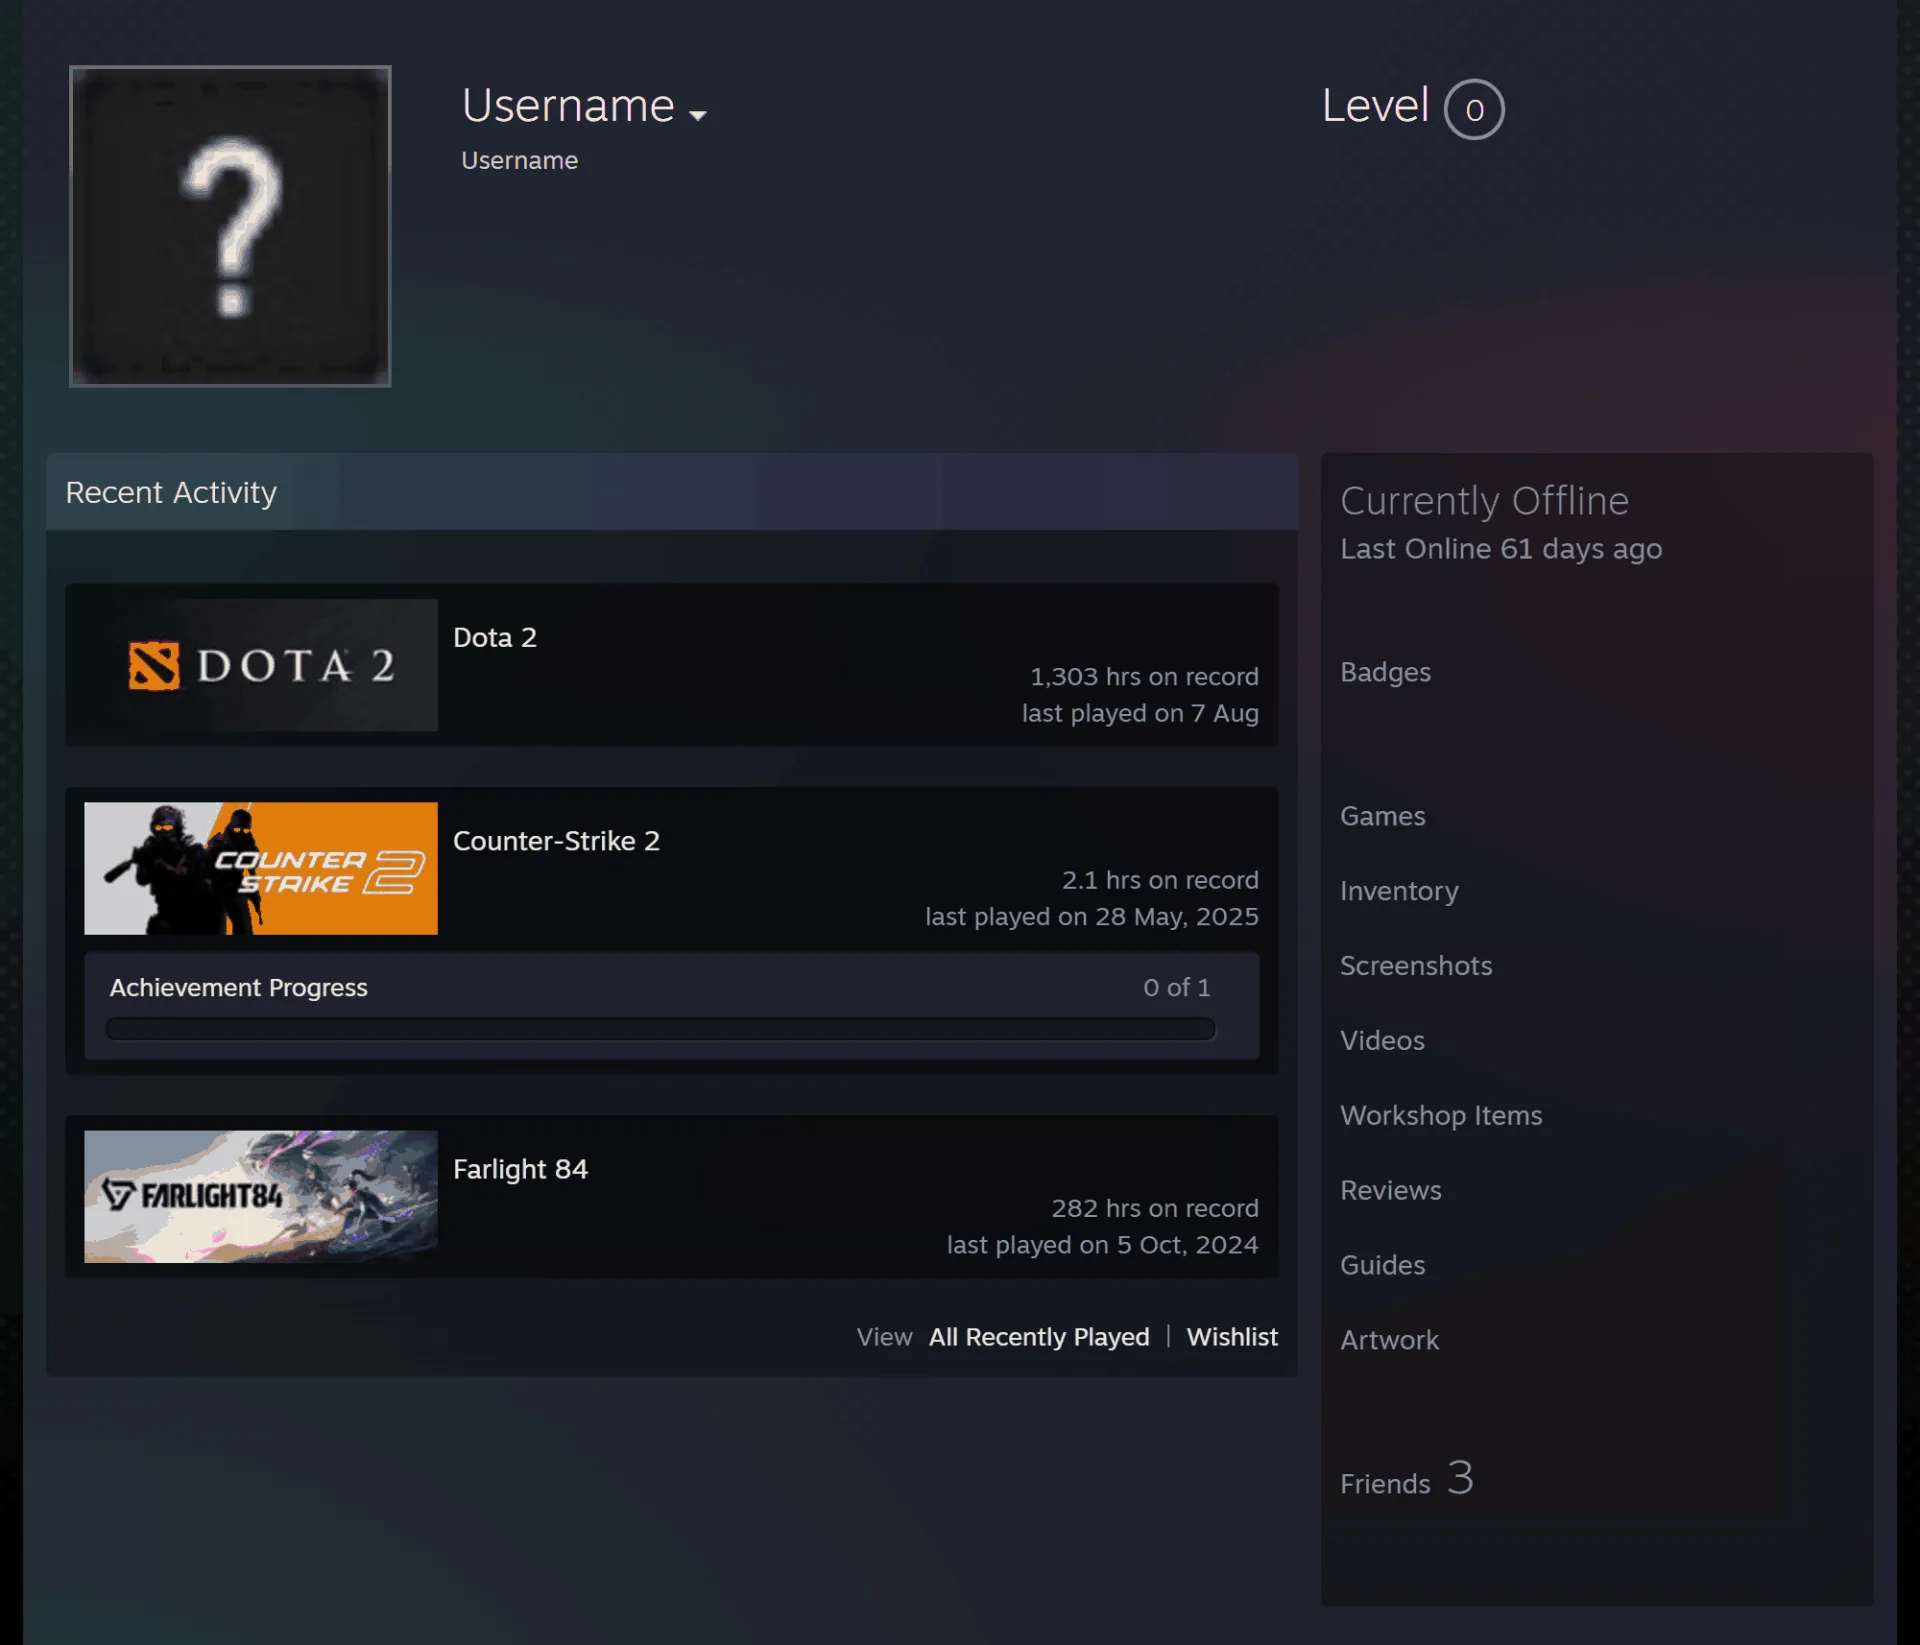The image size is (1920, 1645).
Task: Open the Reviews link
Action: (1390, 1191)
